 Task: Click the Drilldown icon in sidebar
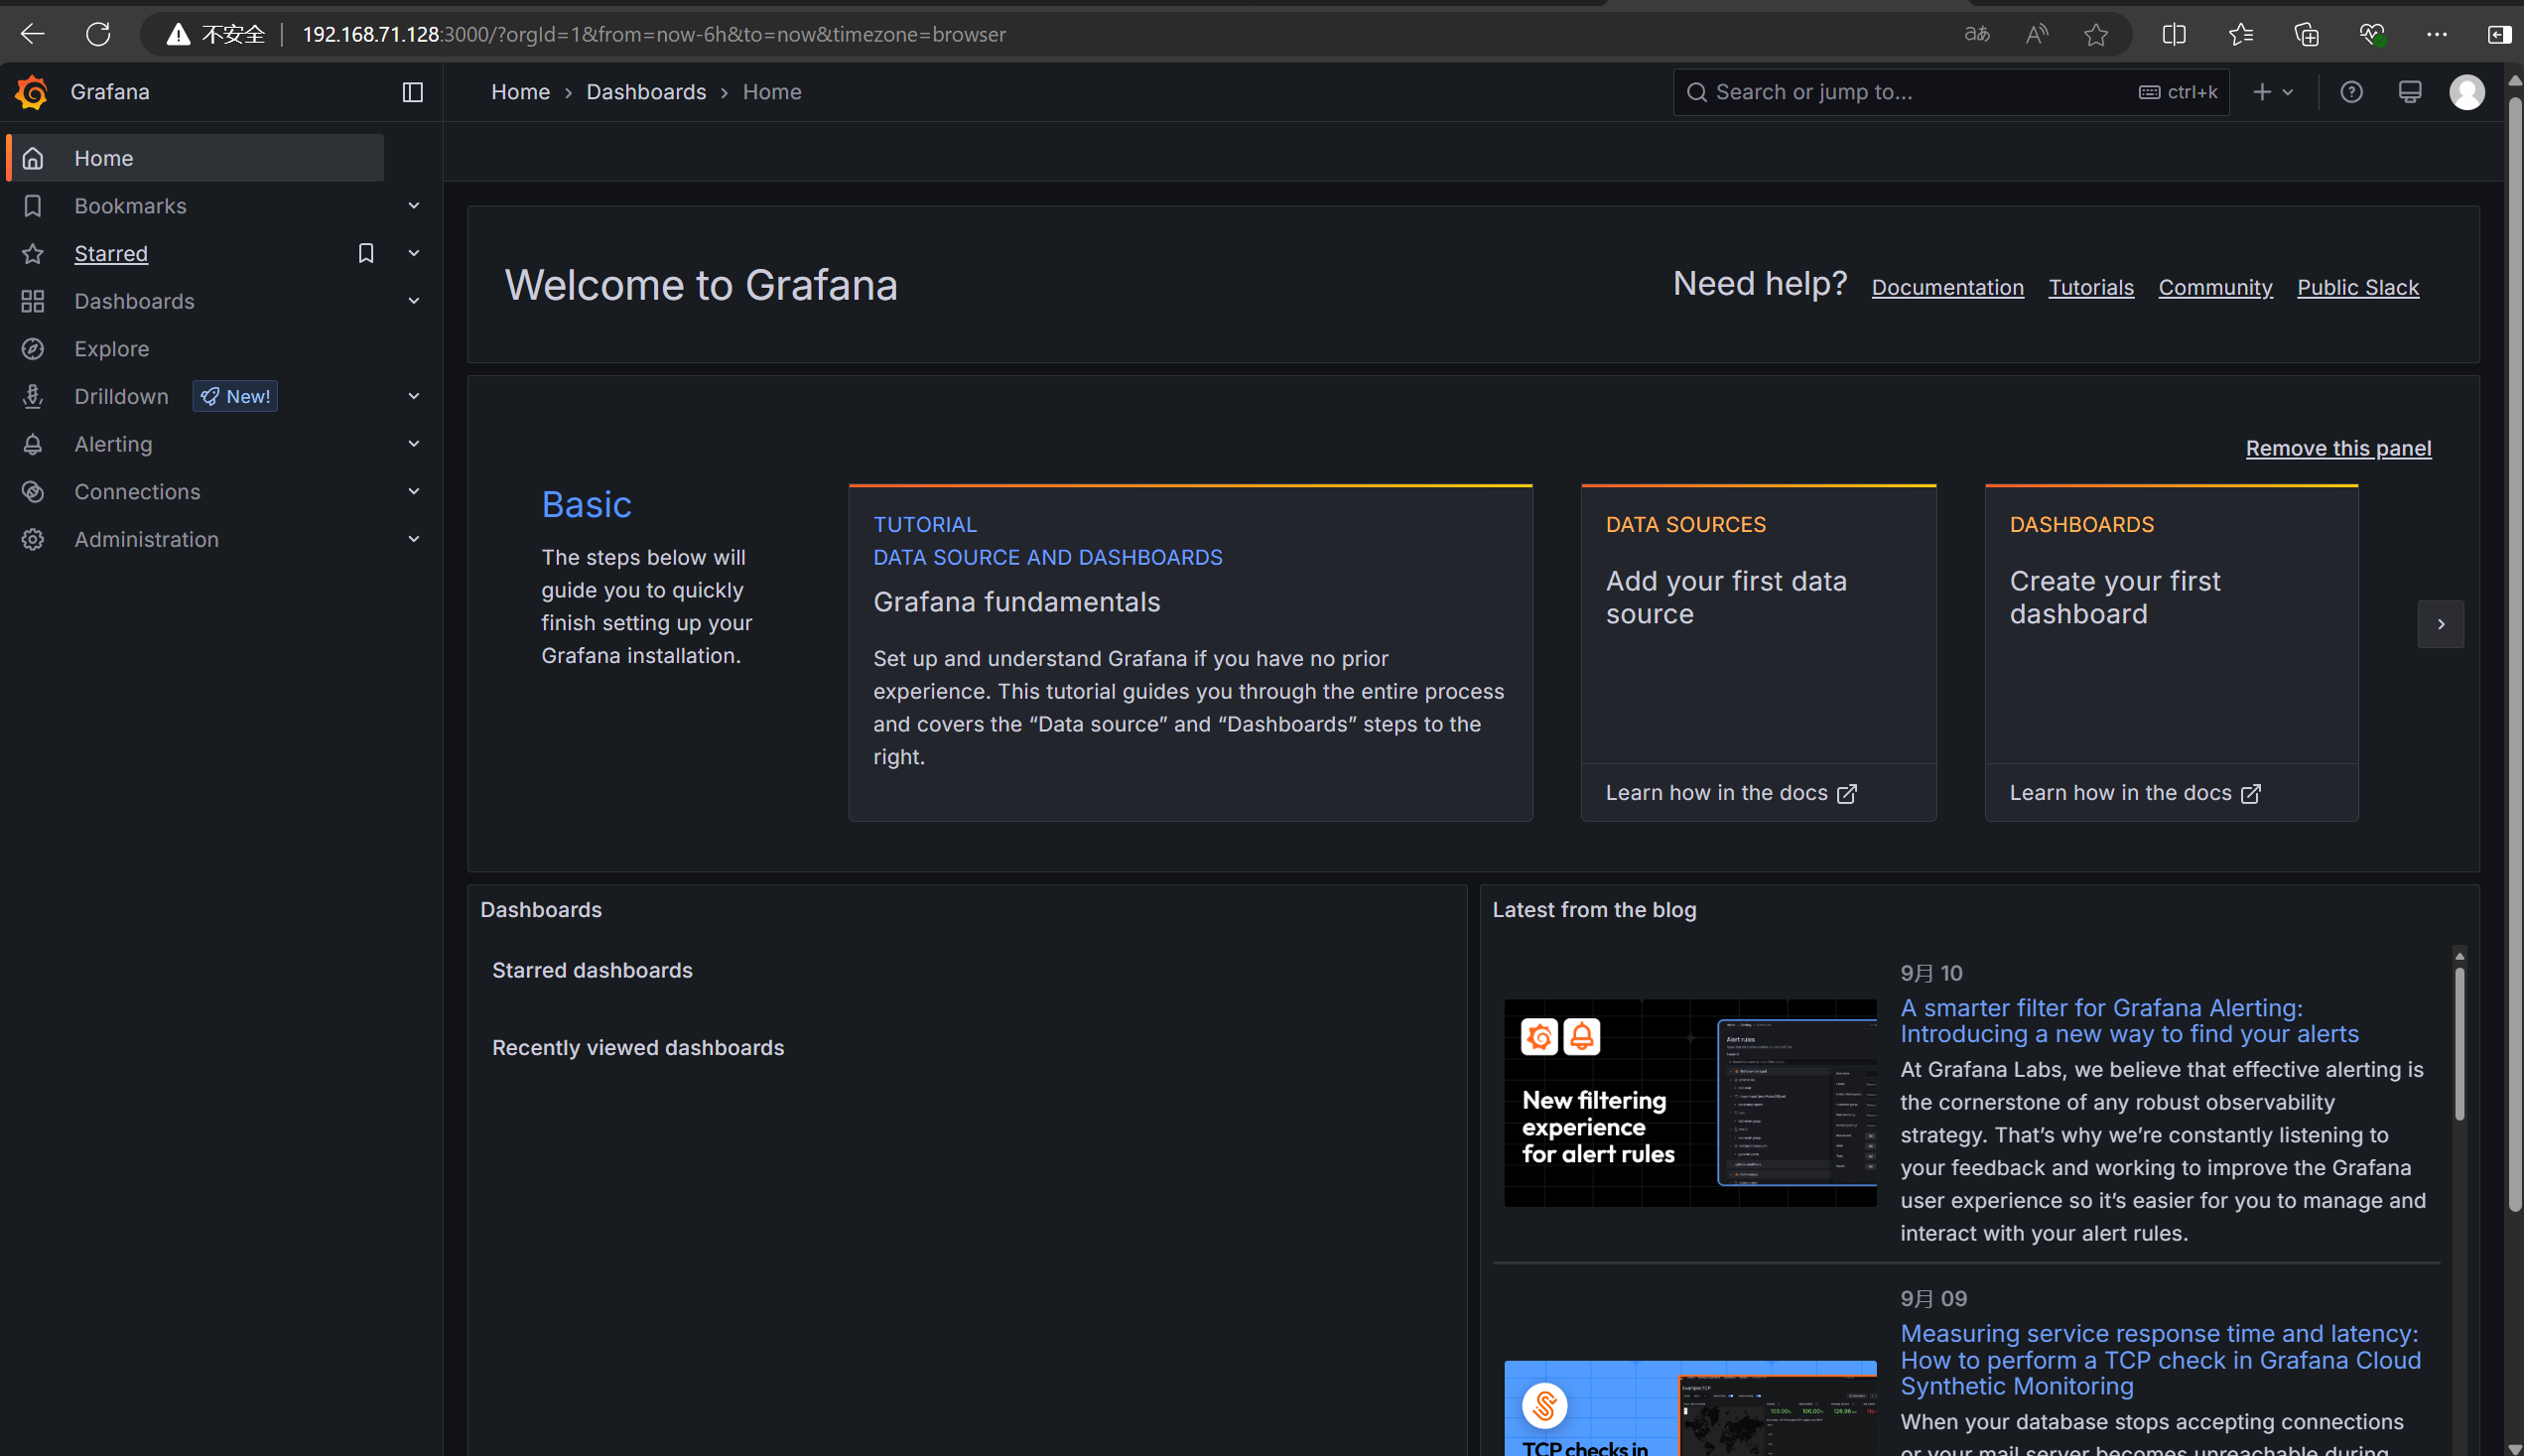[33, 396]
